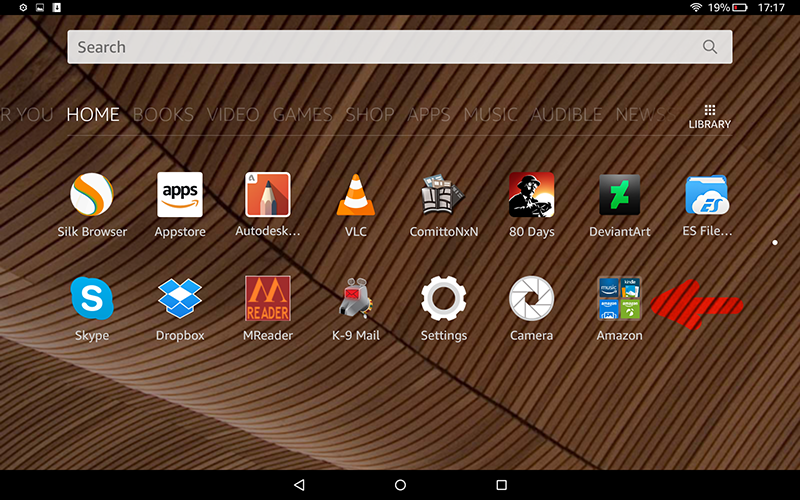The image size is (800, 500).
Task: Switch to the GAMES tab
Action: tap(302, 115)
